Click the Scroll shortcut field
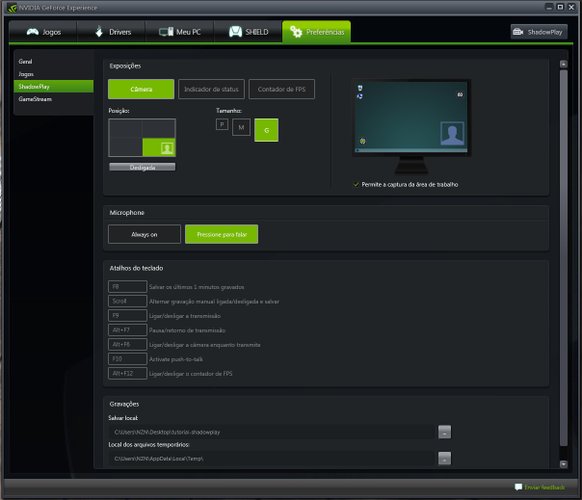The height and width of the screenshot is (500, 582). pos(127,301)
